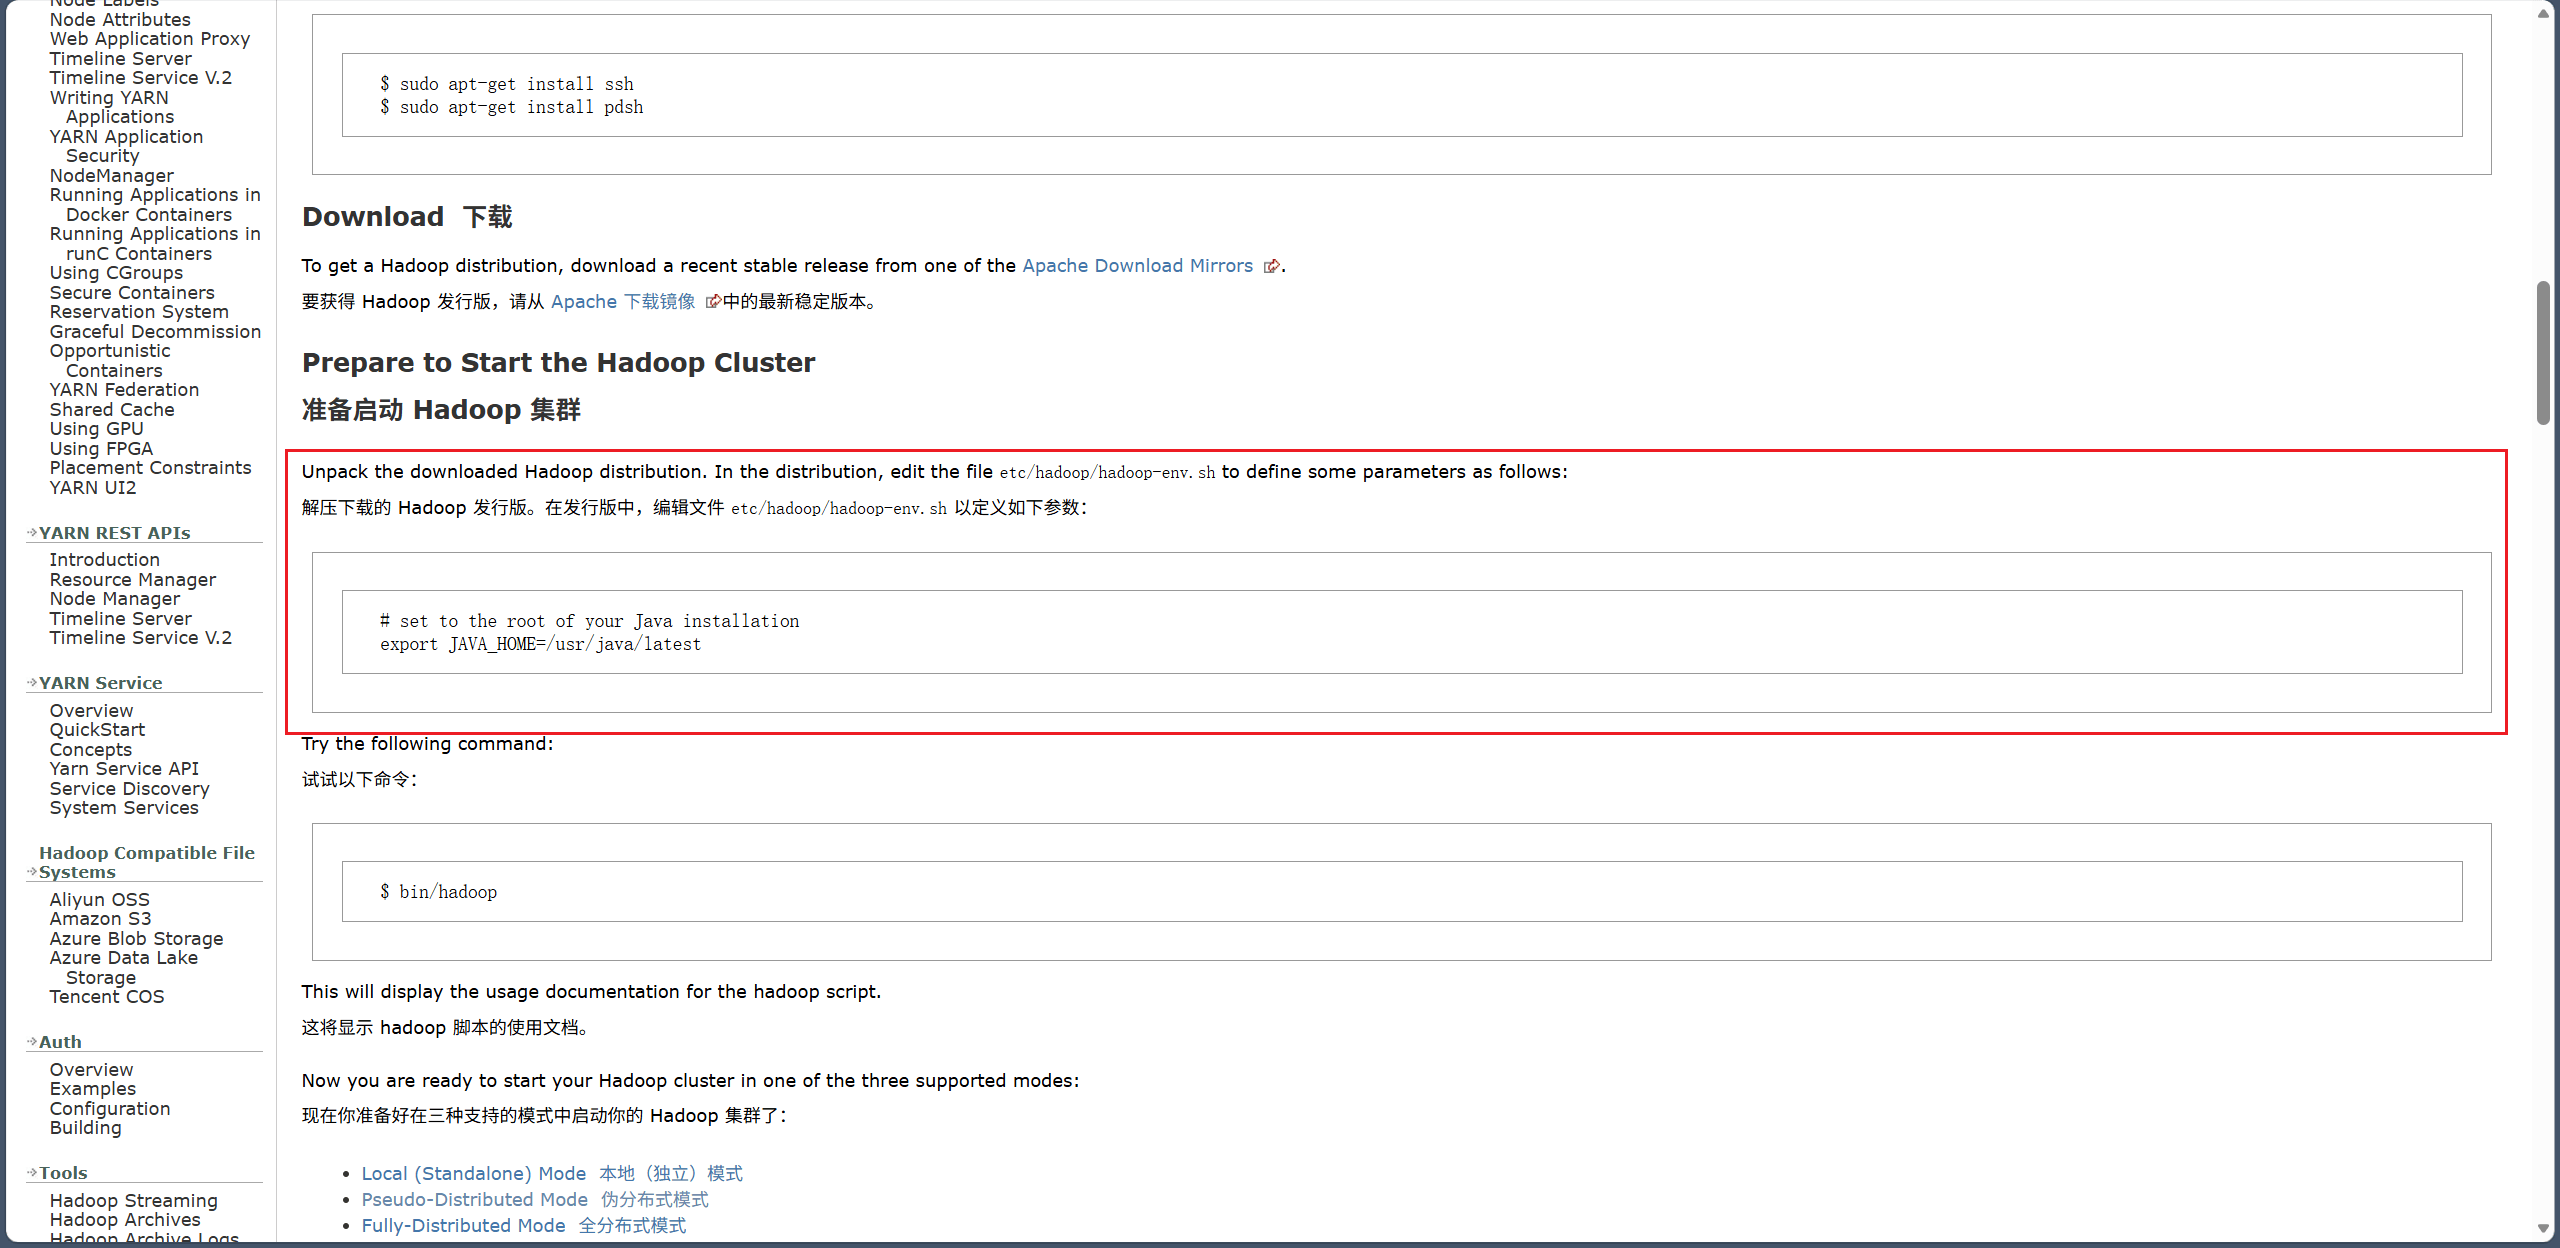Click the '$ bin/hadoop' command text
The image size is (2560, 1248).
(x=438, y=892)
